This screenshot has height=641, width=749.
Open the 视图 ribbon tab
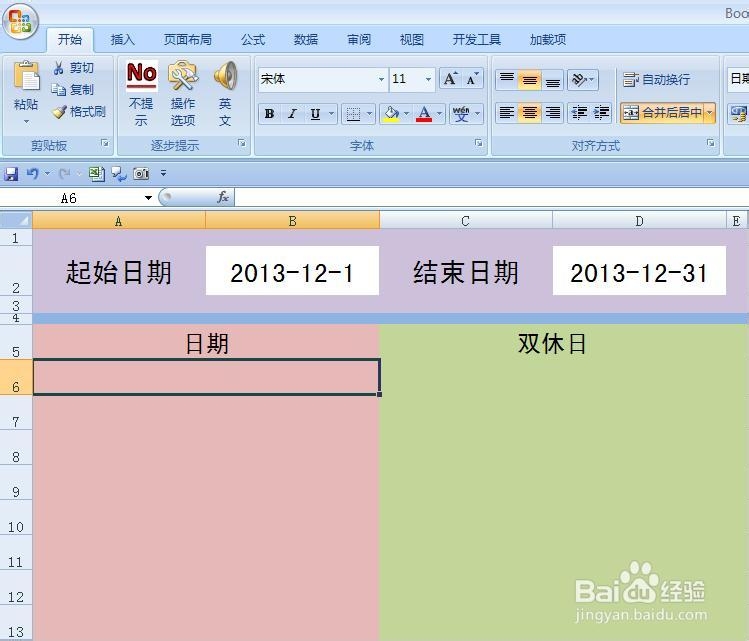pyautogui.click(x=412, y=40)
